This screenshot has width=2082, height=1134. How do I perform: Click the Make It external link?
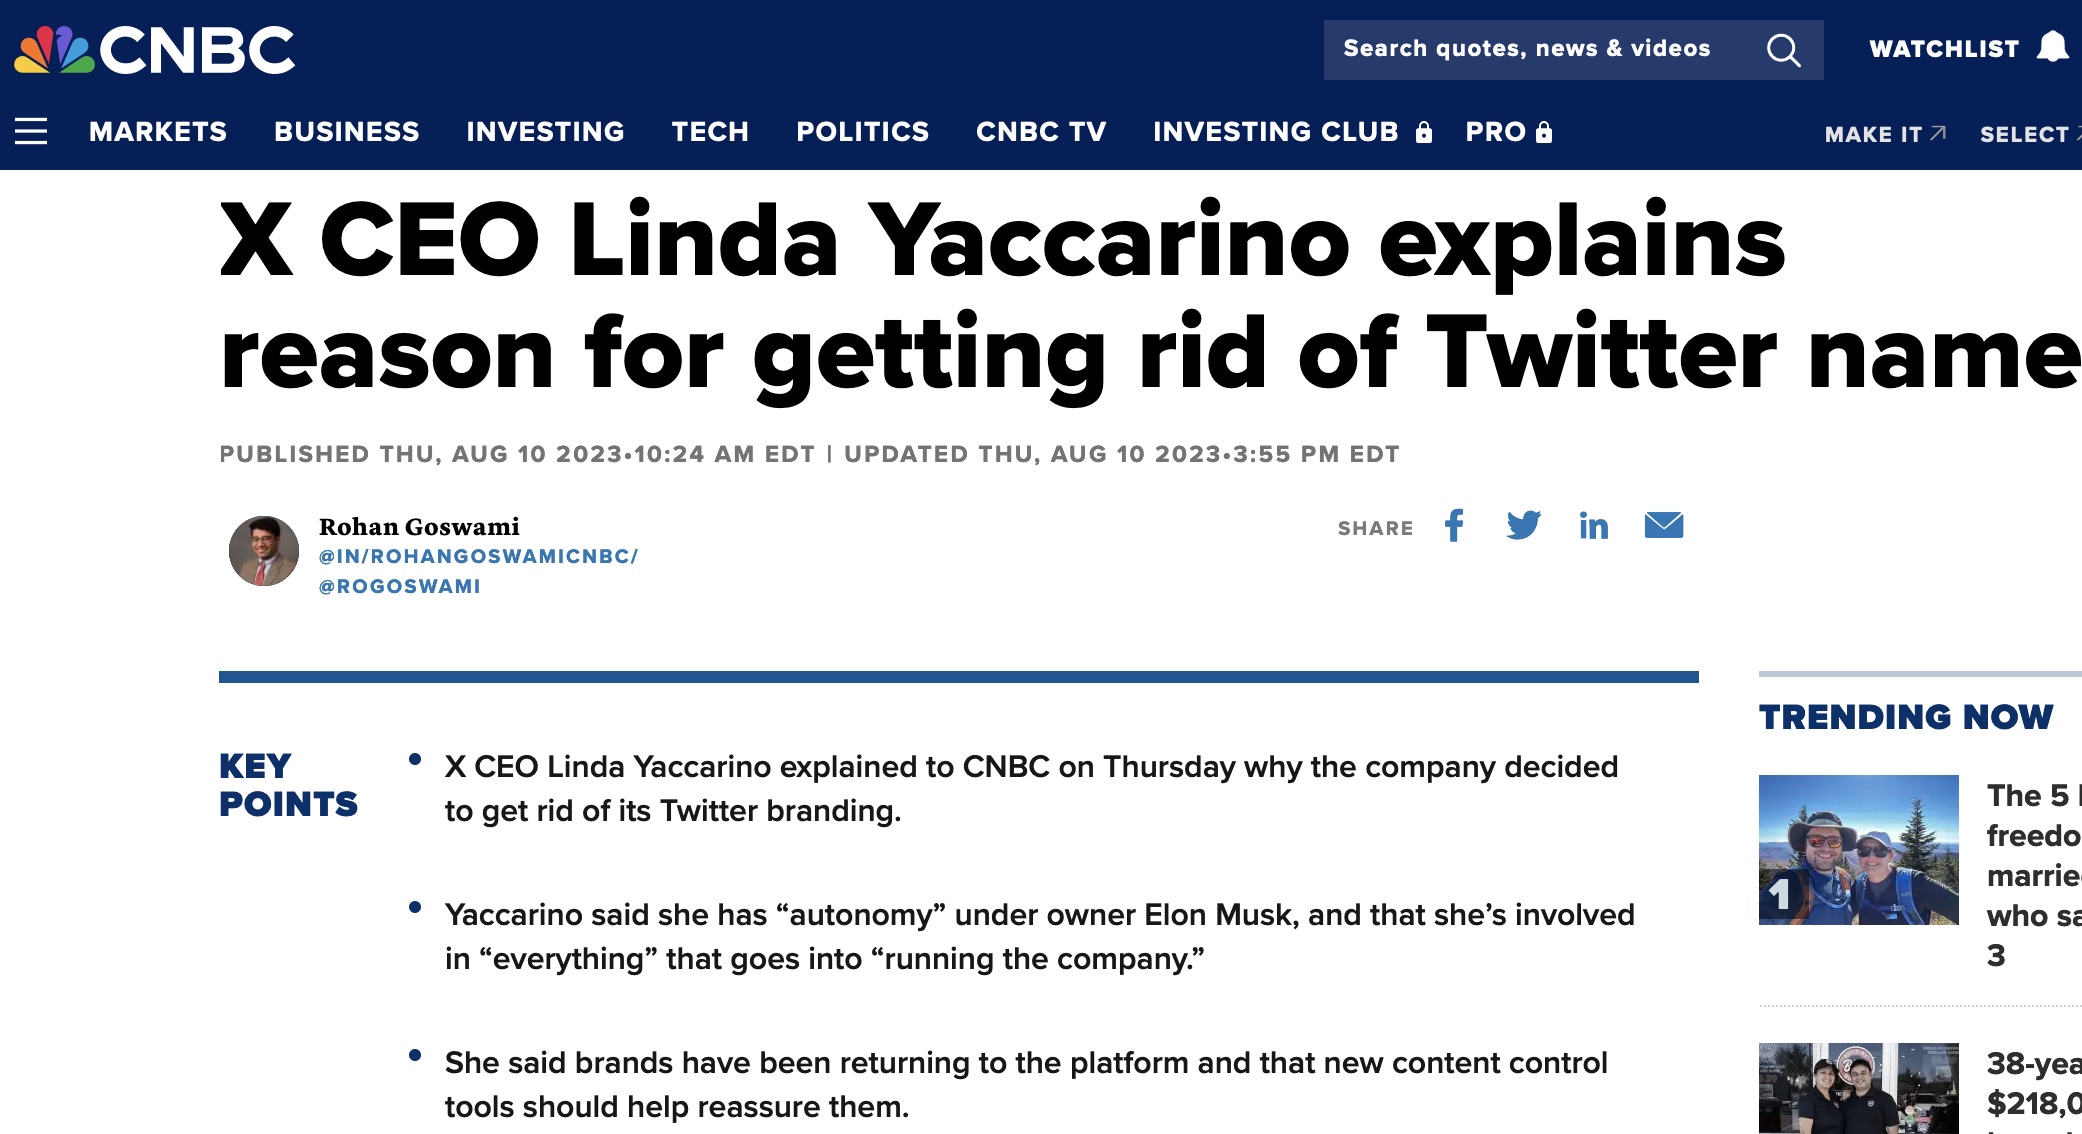[1884, 134]
